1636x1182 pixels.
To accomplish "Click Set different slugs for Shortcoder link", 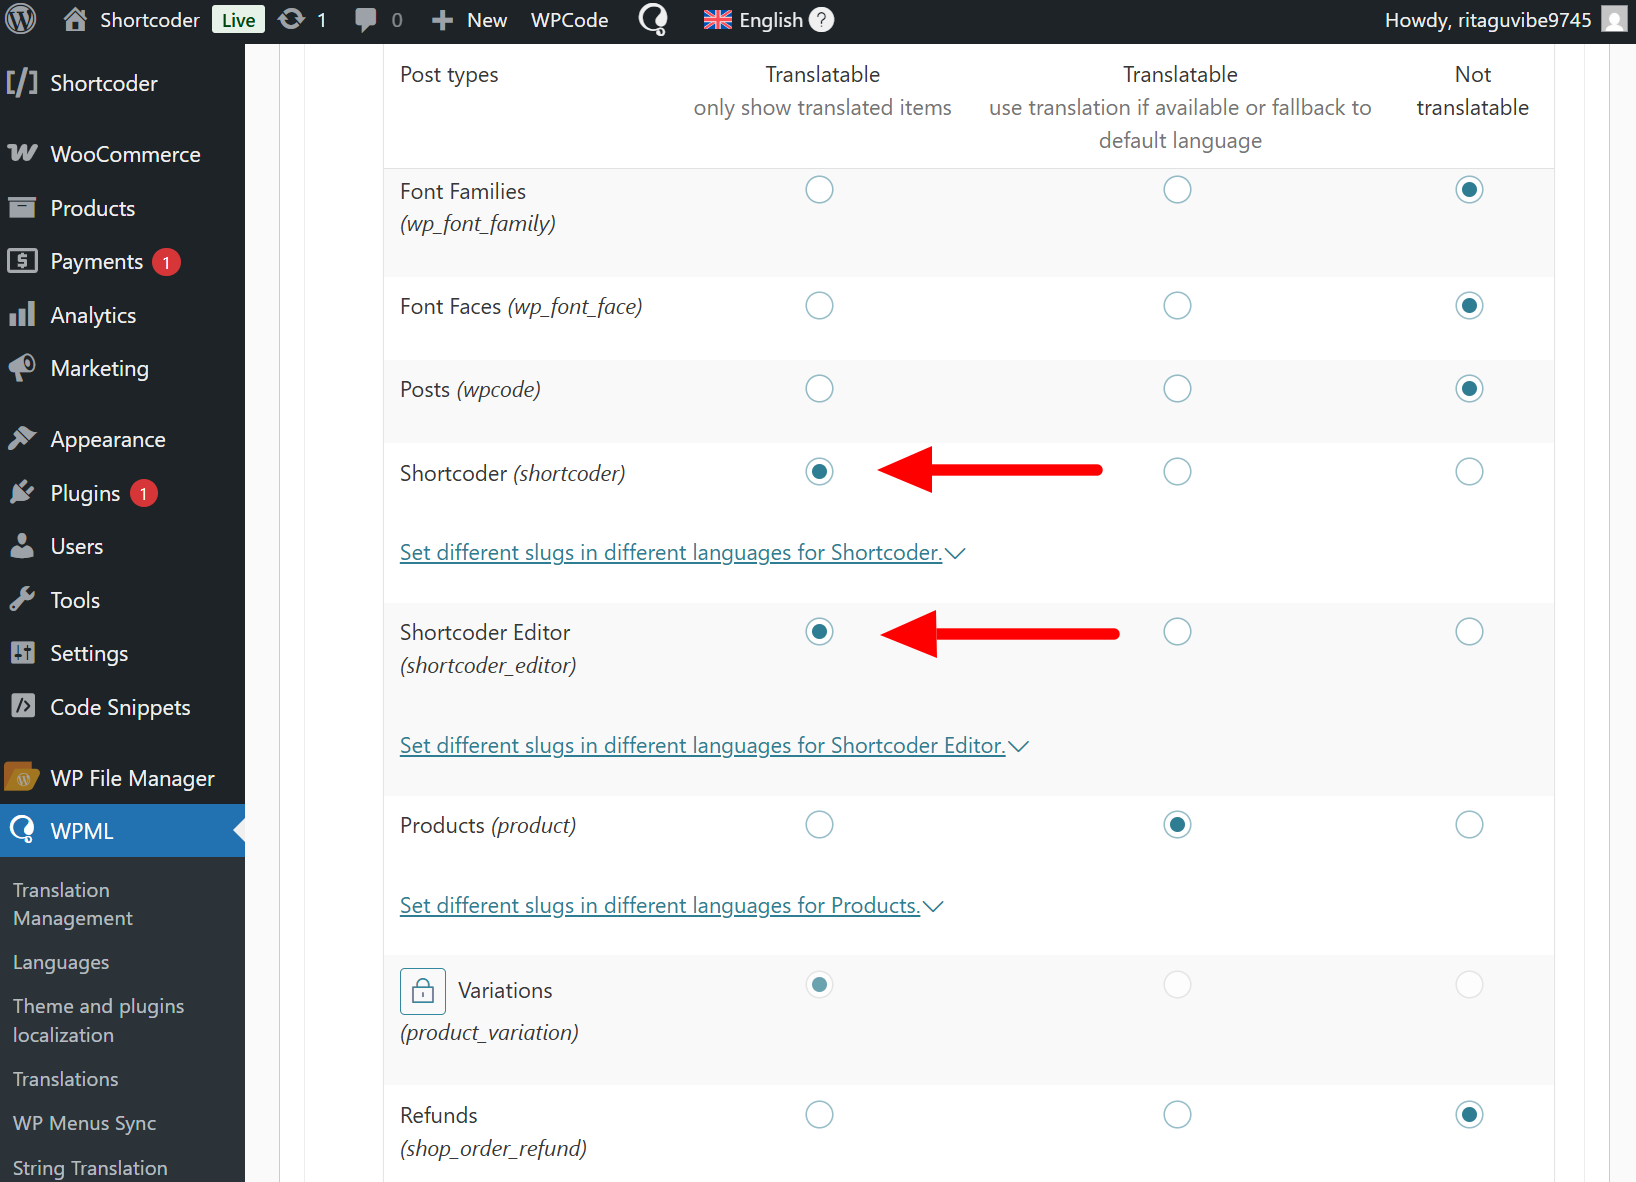I will (x=671, y=552).
